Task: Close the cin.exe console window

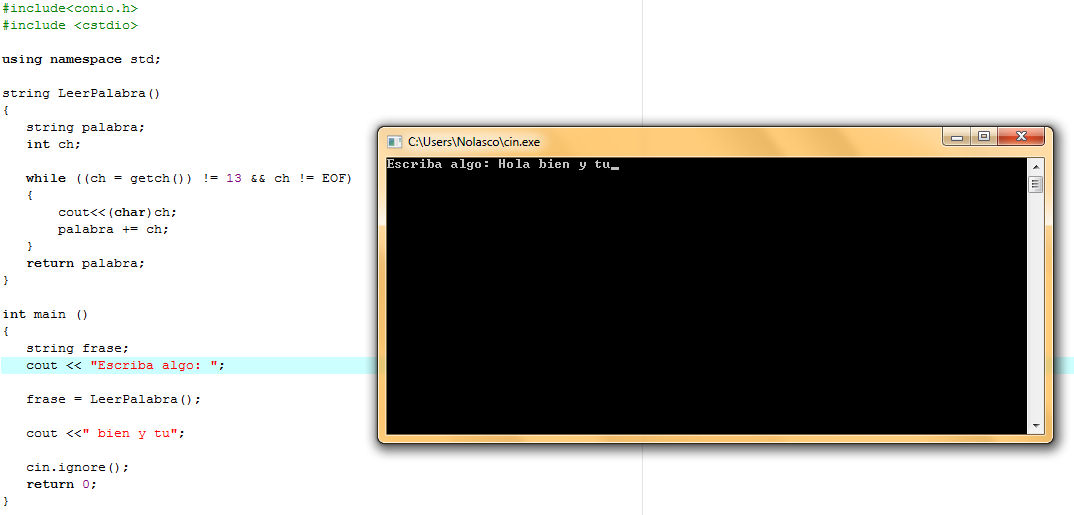Action: click(1021, 137)
